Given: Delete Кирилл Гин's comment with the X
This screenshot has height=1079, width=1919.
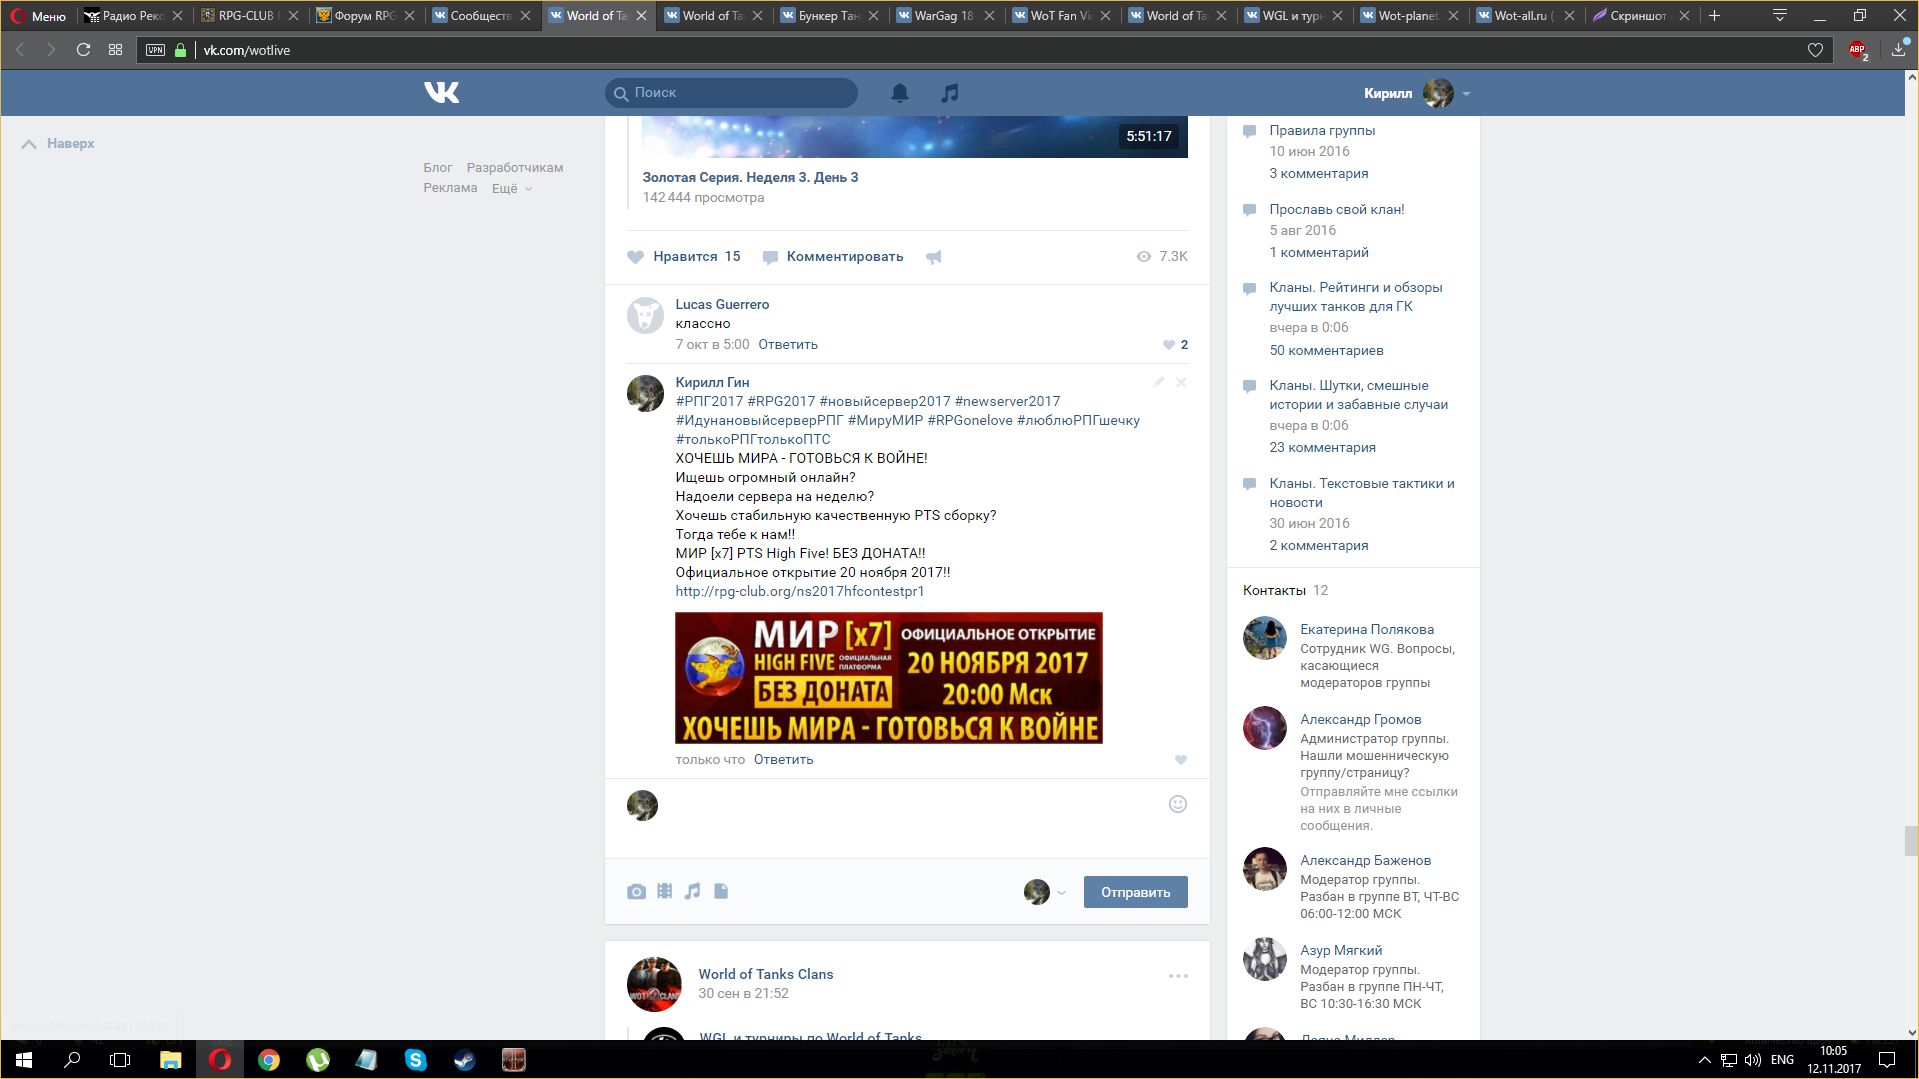Looking at the screenshot, I should [x=1181, y=382].
